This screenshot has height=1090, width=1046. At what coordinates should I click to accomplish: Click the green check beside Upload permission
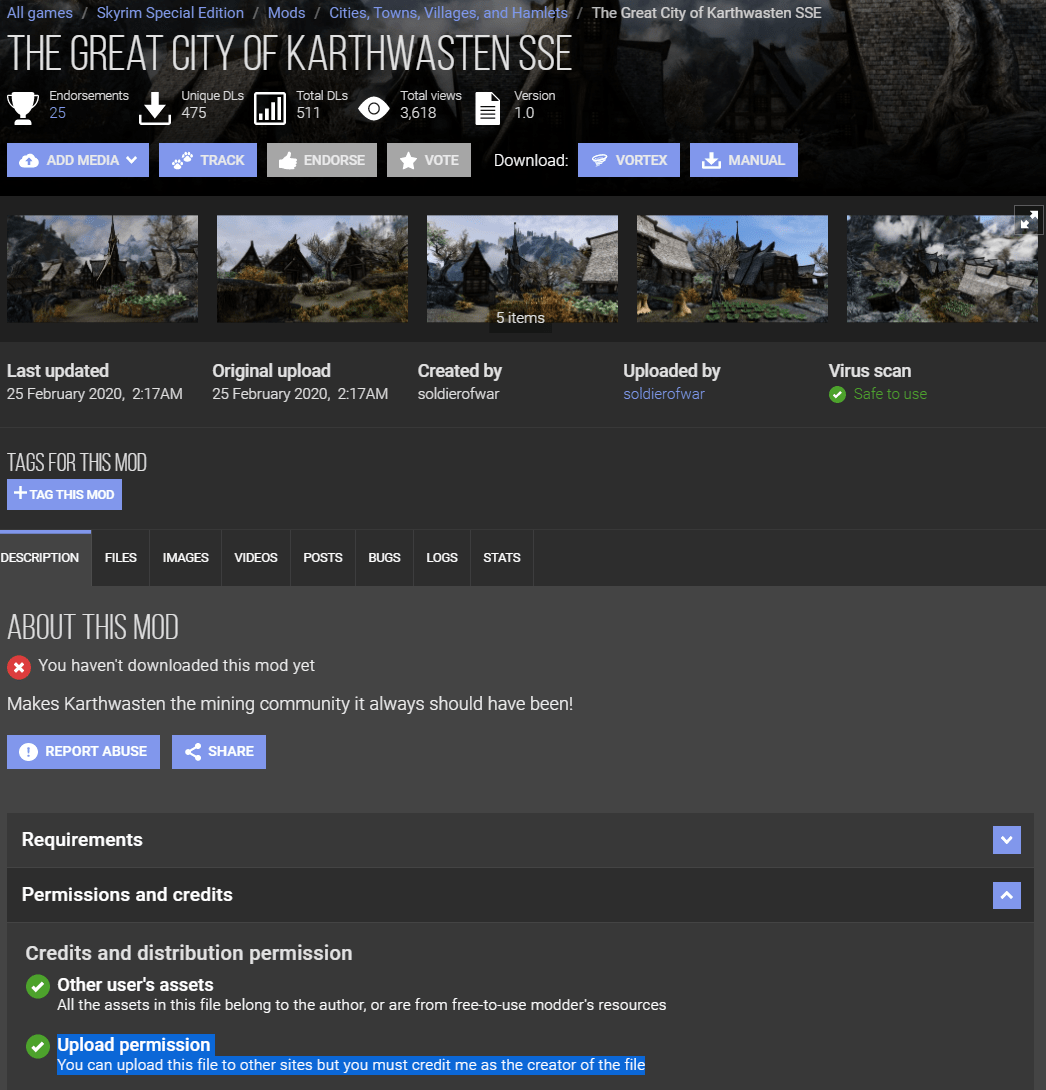pyautogui.click(x=38, y=1046)
